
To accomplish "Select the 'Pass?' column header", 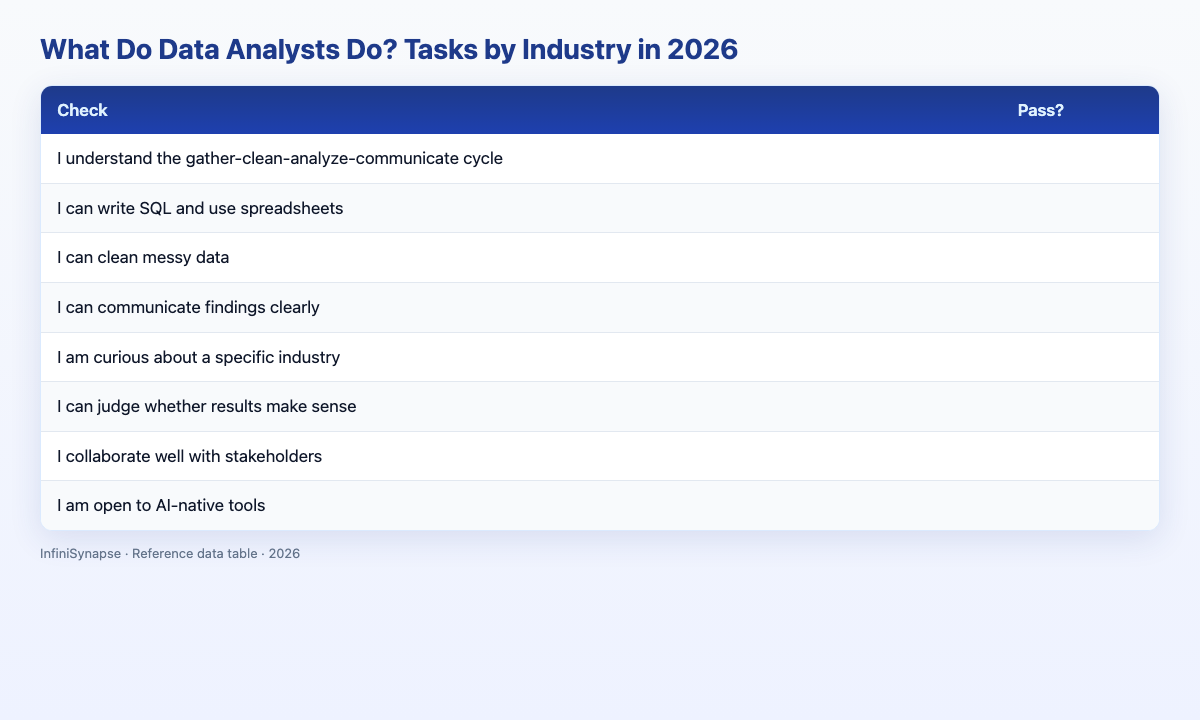I will click(1040, 111).
